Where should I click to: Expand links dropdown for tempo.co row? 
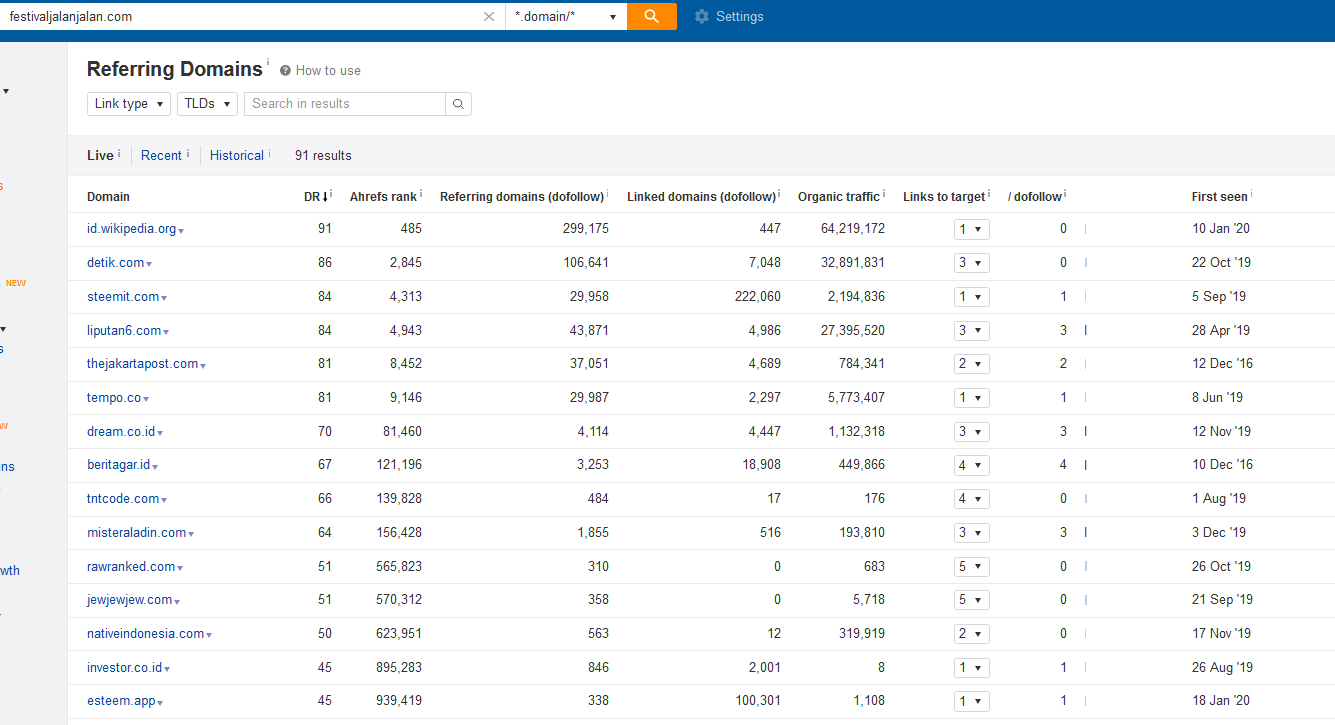point(972,398)
